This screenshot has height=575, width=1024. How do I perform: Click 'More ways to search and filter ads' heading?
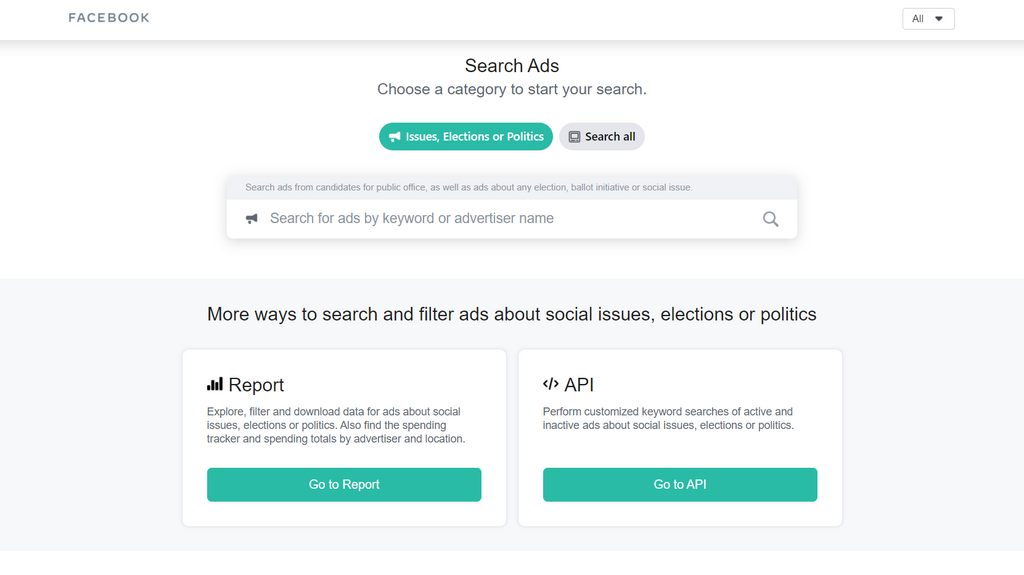pos(512,314)
